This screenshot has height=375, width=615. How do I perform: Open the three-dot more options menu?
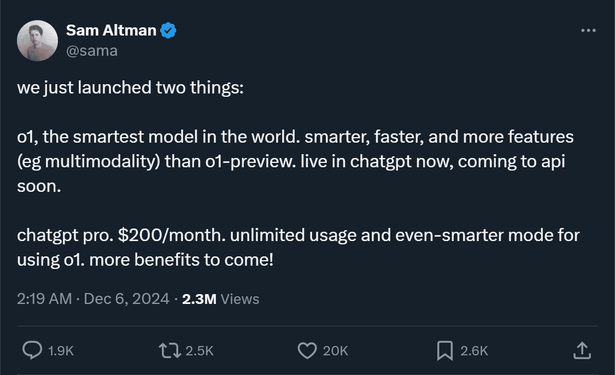(588, 30)
